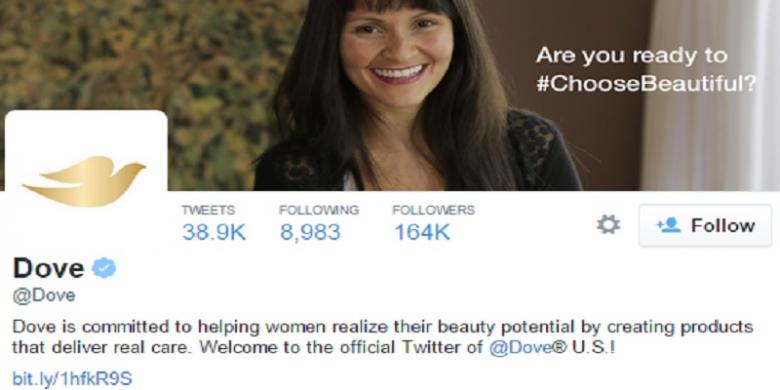This screenshot has height=390, width=780.
Task: Click 'Are you ready to' banner text
Action: [x=631, y=55]
